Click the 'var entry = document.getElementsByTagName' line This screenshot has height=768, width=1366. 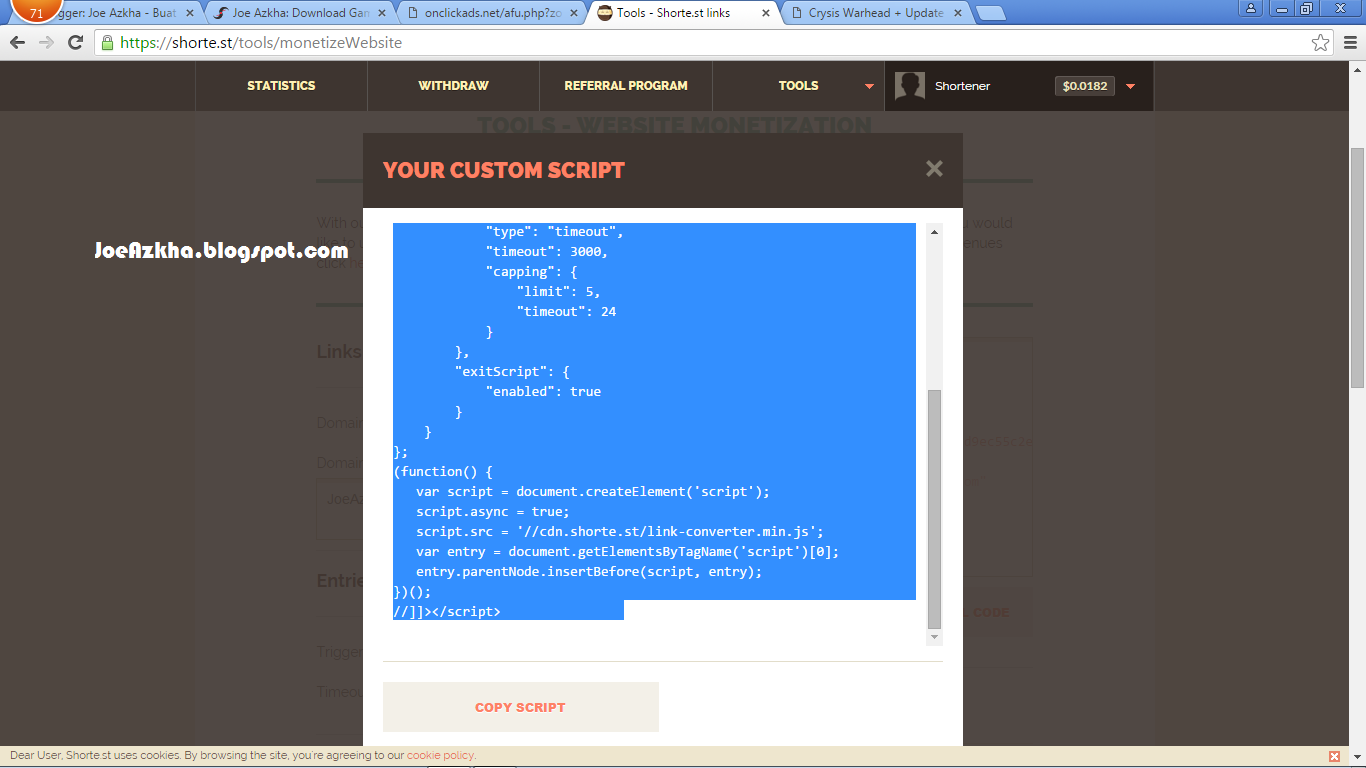628,552
